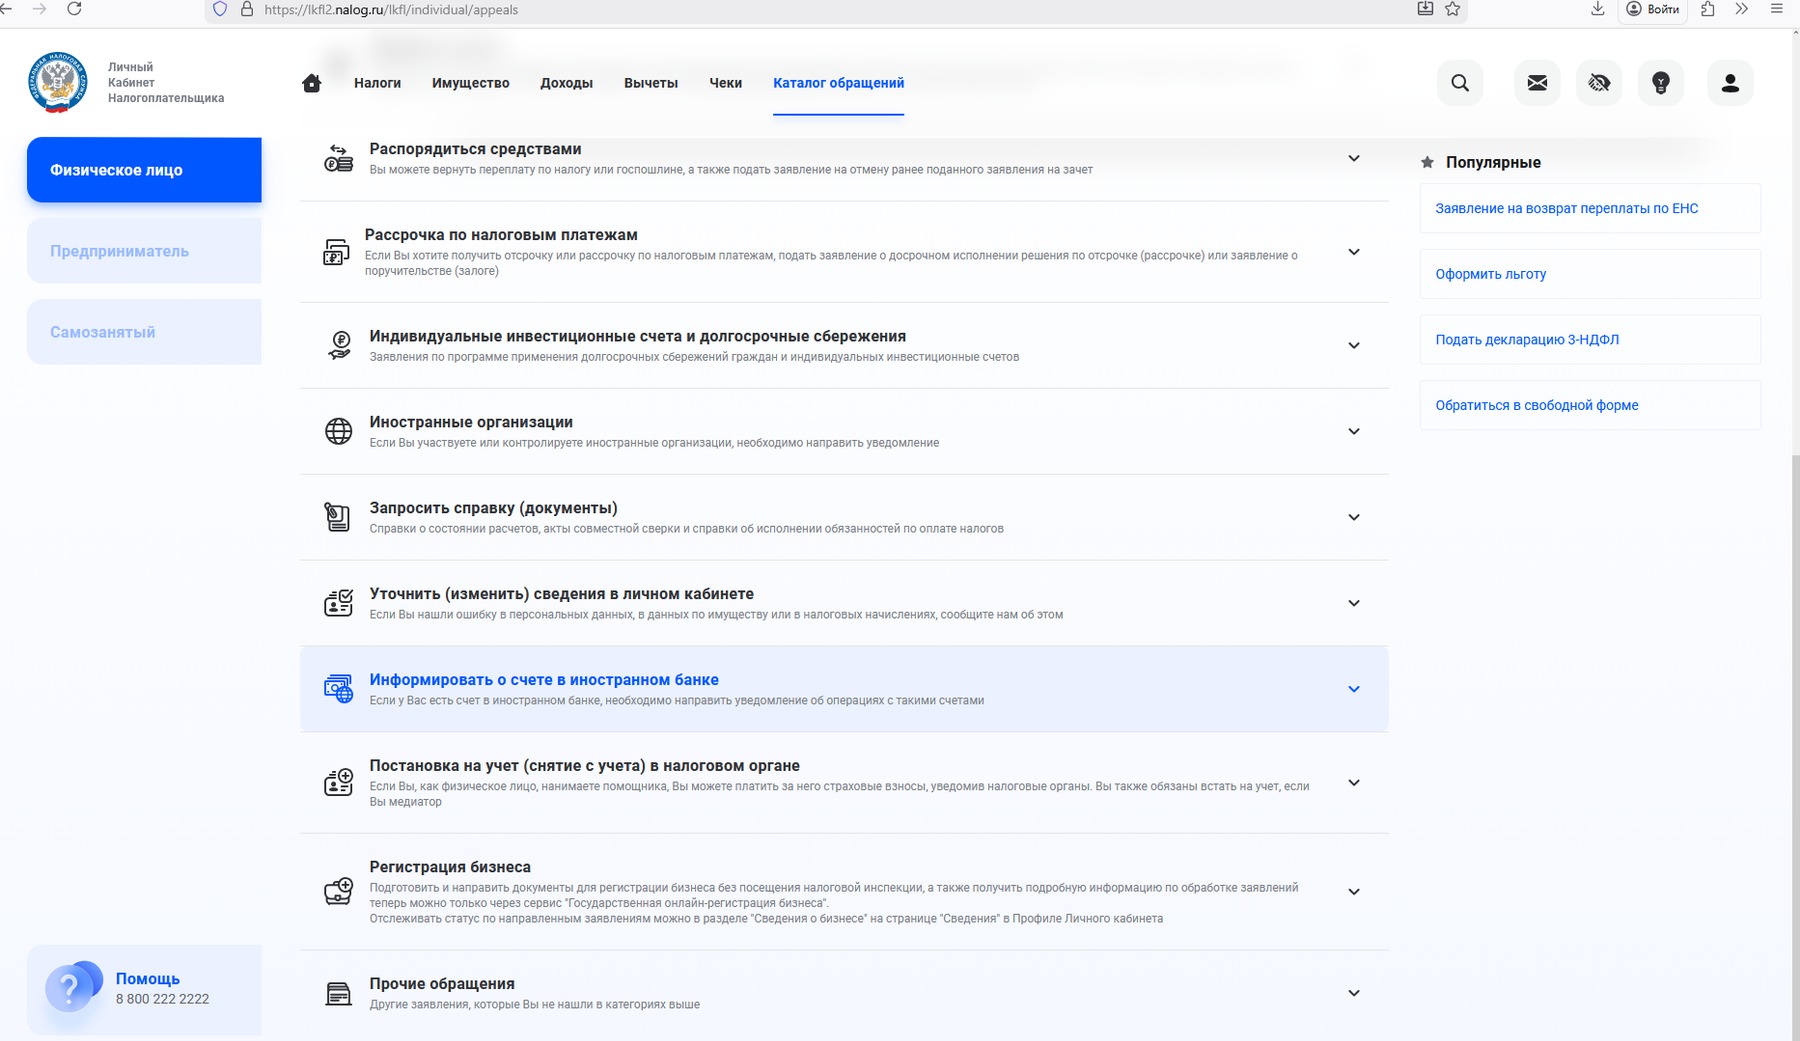
Task: Expand the Иностранные организации section
Action: click(x=1353, y=432)
